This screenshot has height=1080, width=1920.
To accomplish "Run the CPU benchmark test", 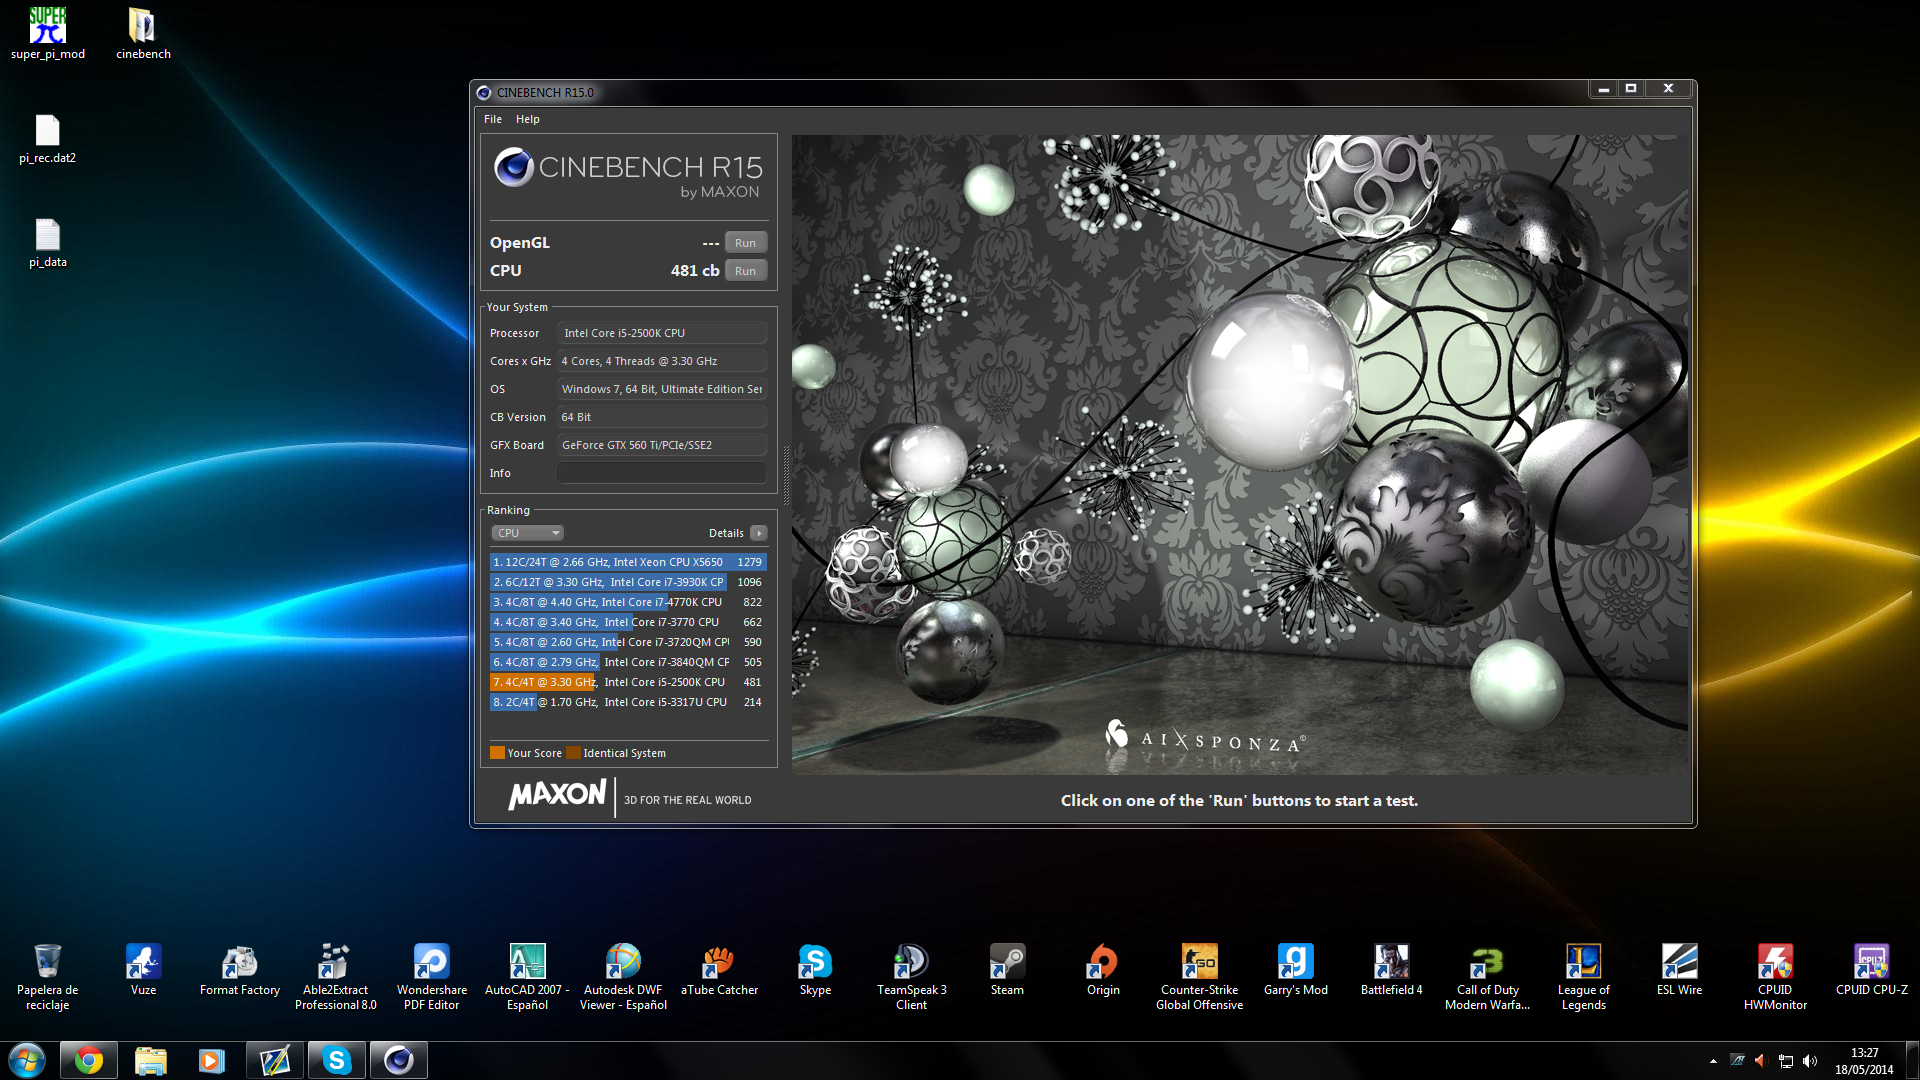I will pyautogui.click(x=745, y=271).
